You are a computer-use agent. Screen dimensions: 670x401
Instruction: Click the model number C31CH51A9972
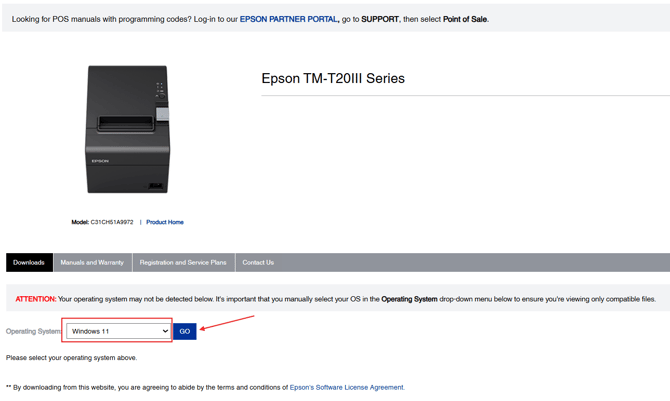coord(112,222)
